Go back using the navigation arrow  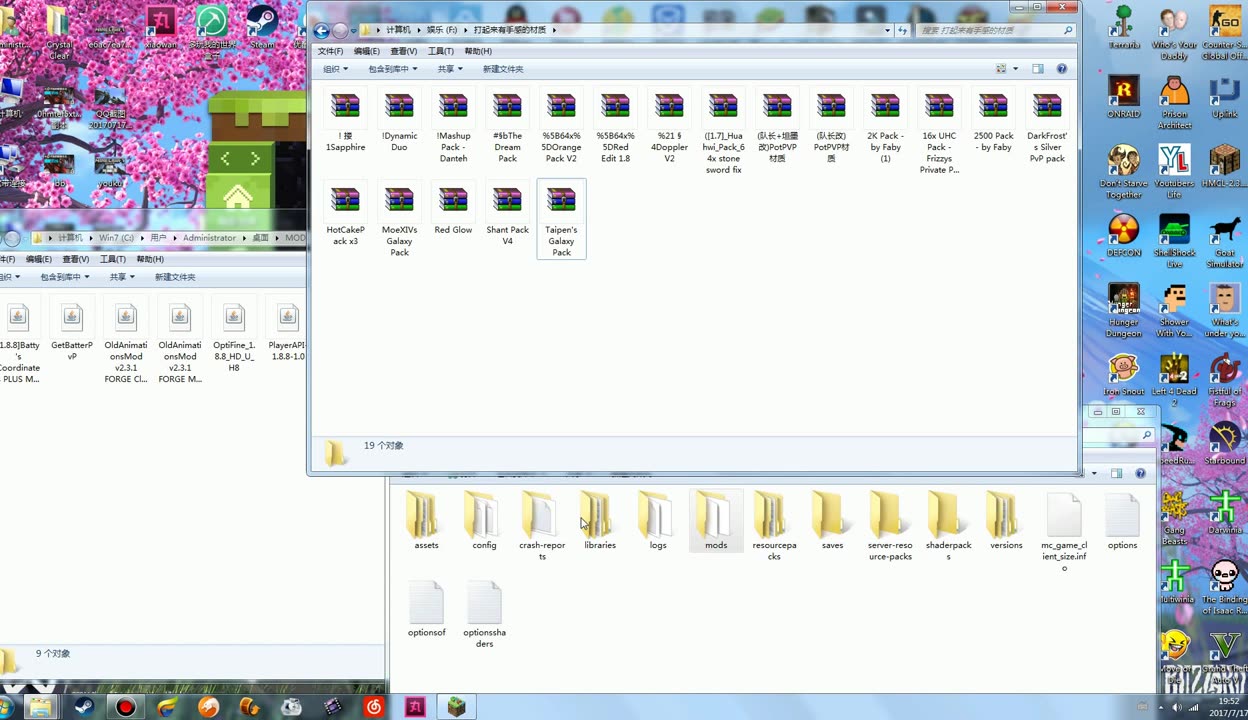[321, 31]
